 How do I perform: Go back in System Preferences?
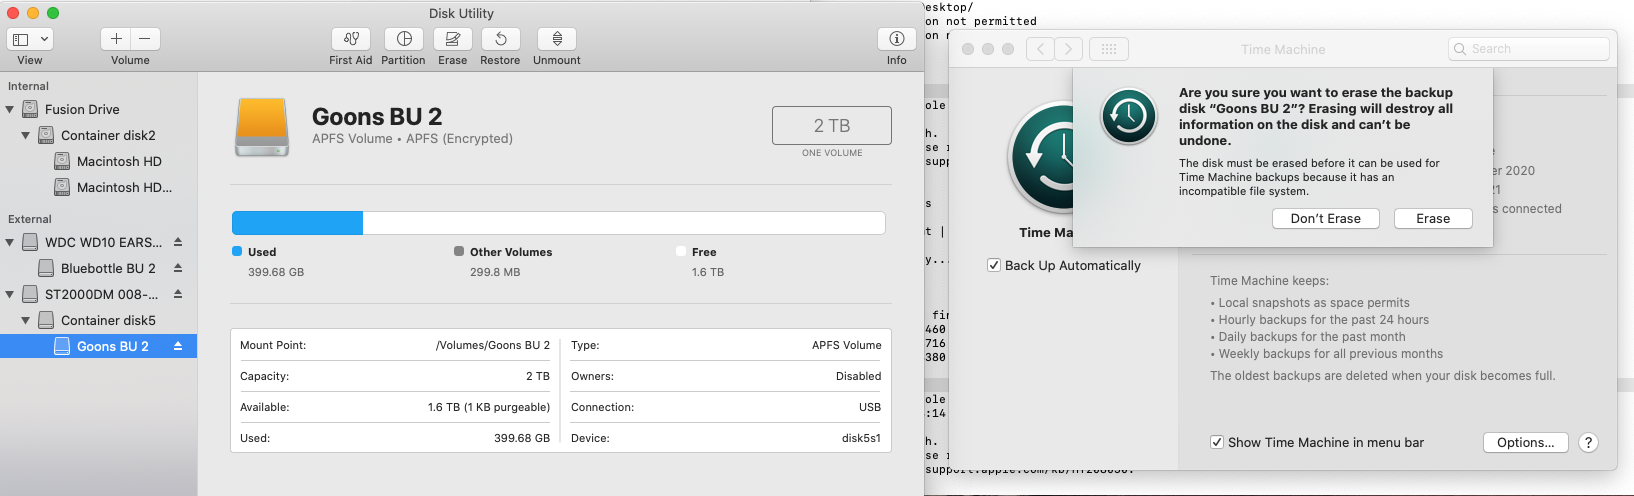1040,49
